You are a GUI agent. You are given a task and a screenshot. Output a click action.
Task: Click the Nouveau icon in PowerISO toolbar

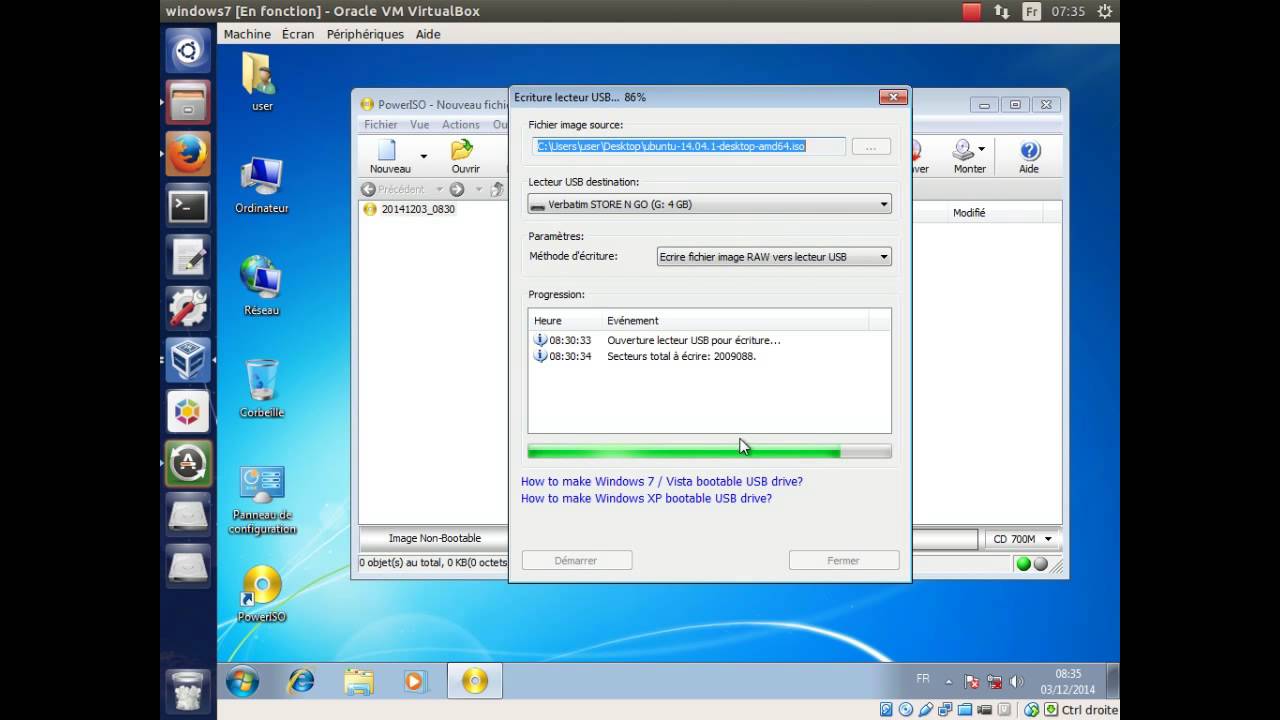coord(387,150)
